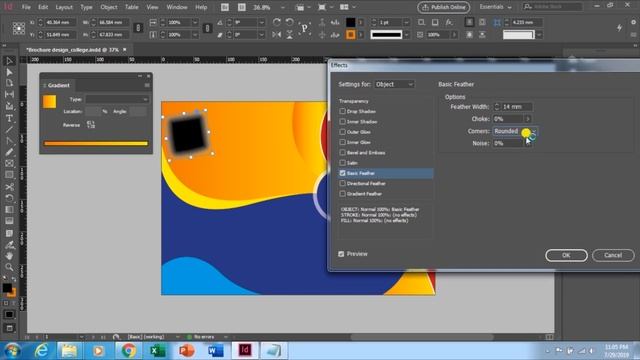
Task: Click the reference point locator grid
Action: click(18, 28)
